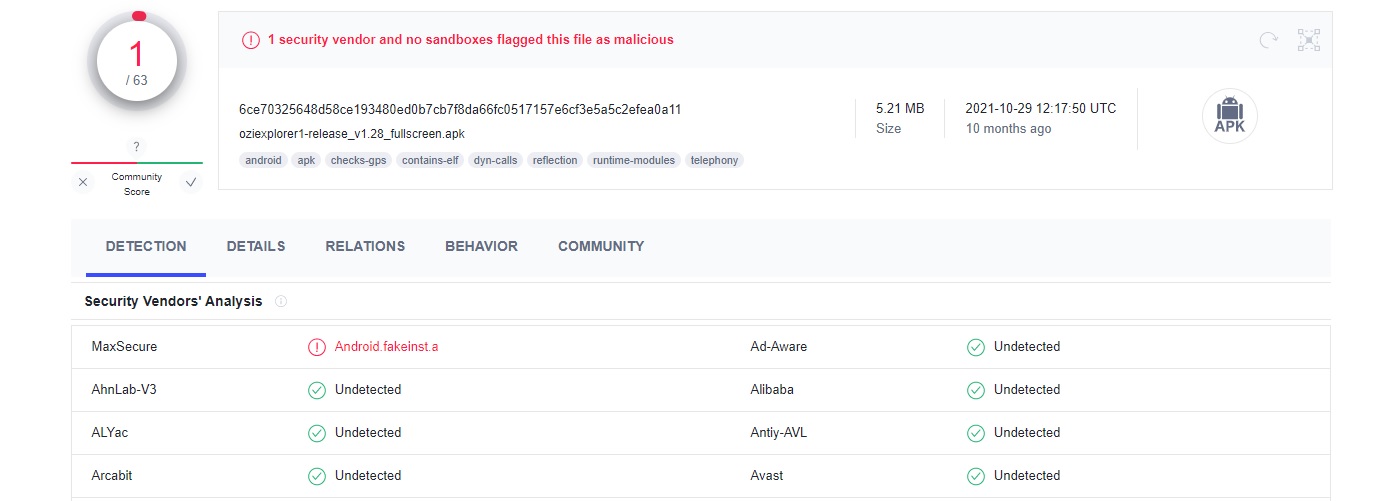This screenshot has width=1392, height=501.
Task: Click the Ad-Aware undetected checkmark icon
Action: [975, 347]
